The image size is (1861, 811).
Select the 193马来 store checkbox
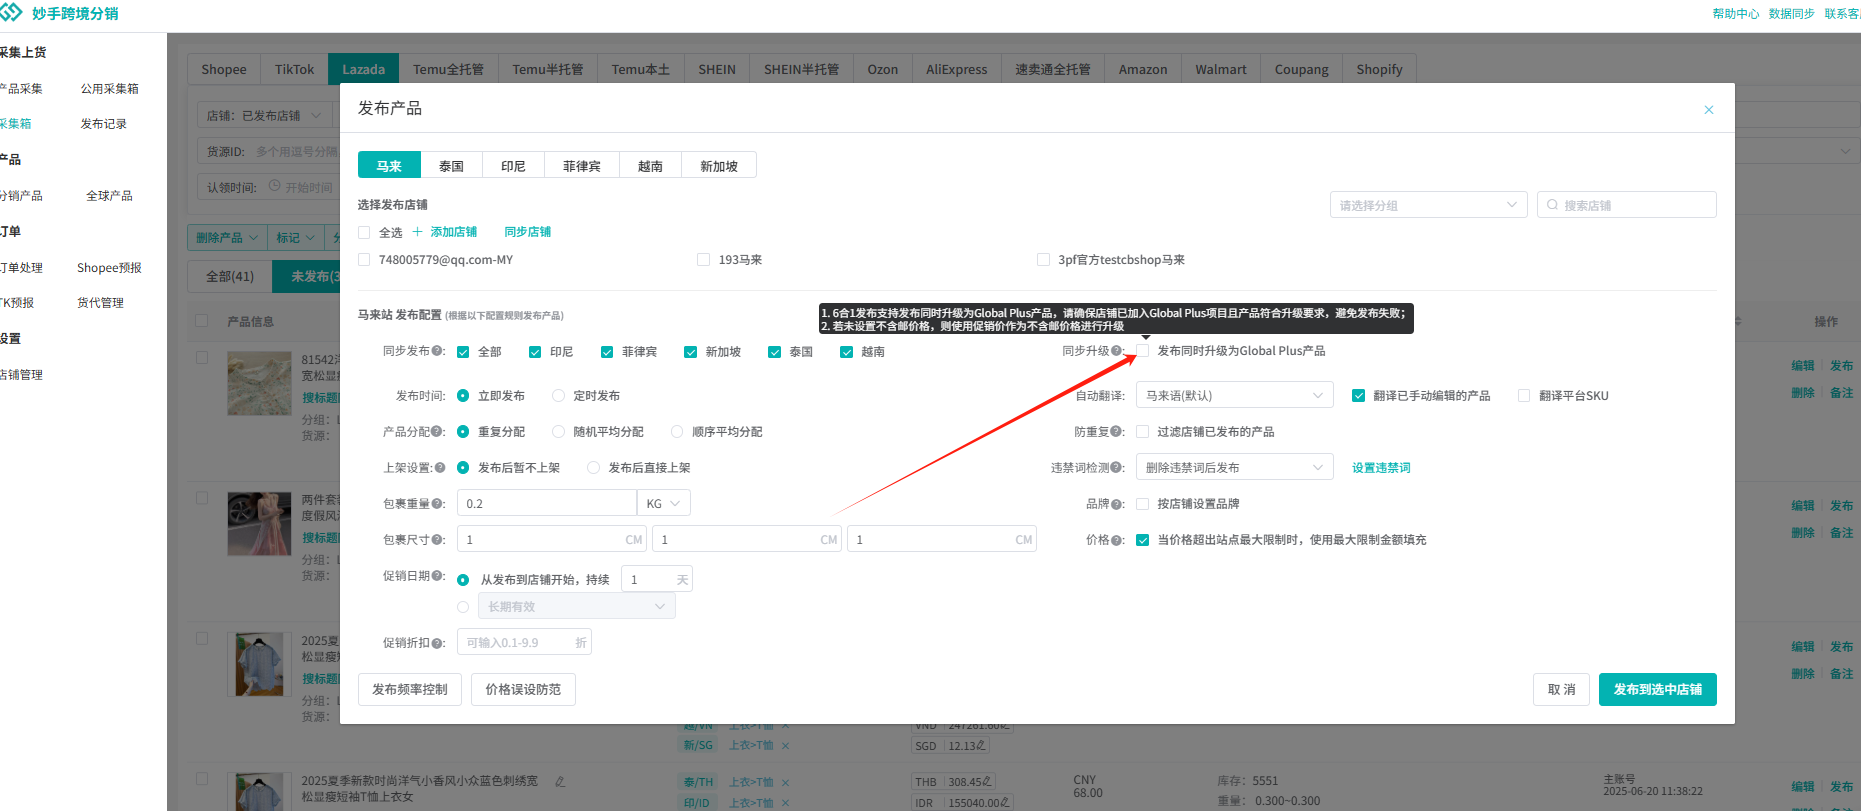tap(703, 260)
